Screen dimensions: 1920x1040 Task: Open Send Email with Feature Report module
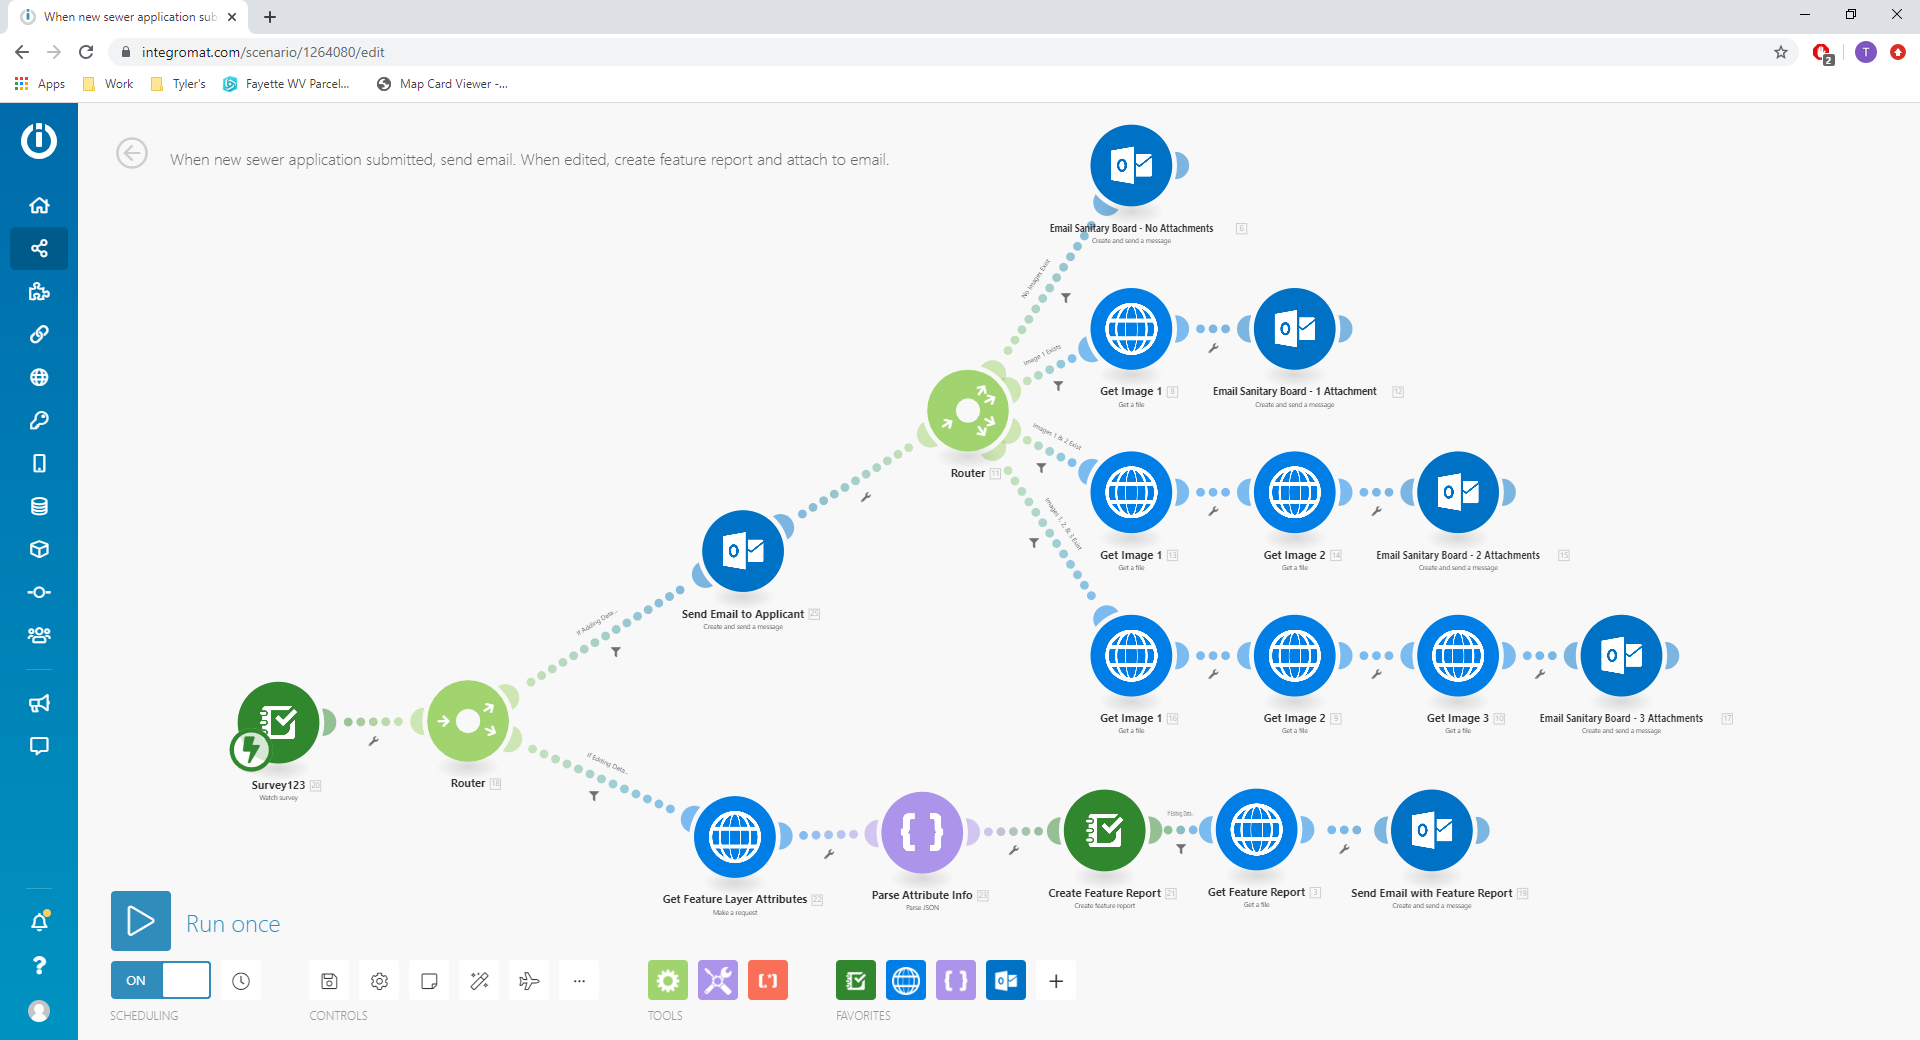1432,831
